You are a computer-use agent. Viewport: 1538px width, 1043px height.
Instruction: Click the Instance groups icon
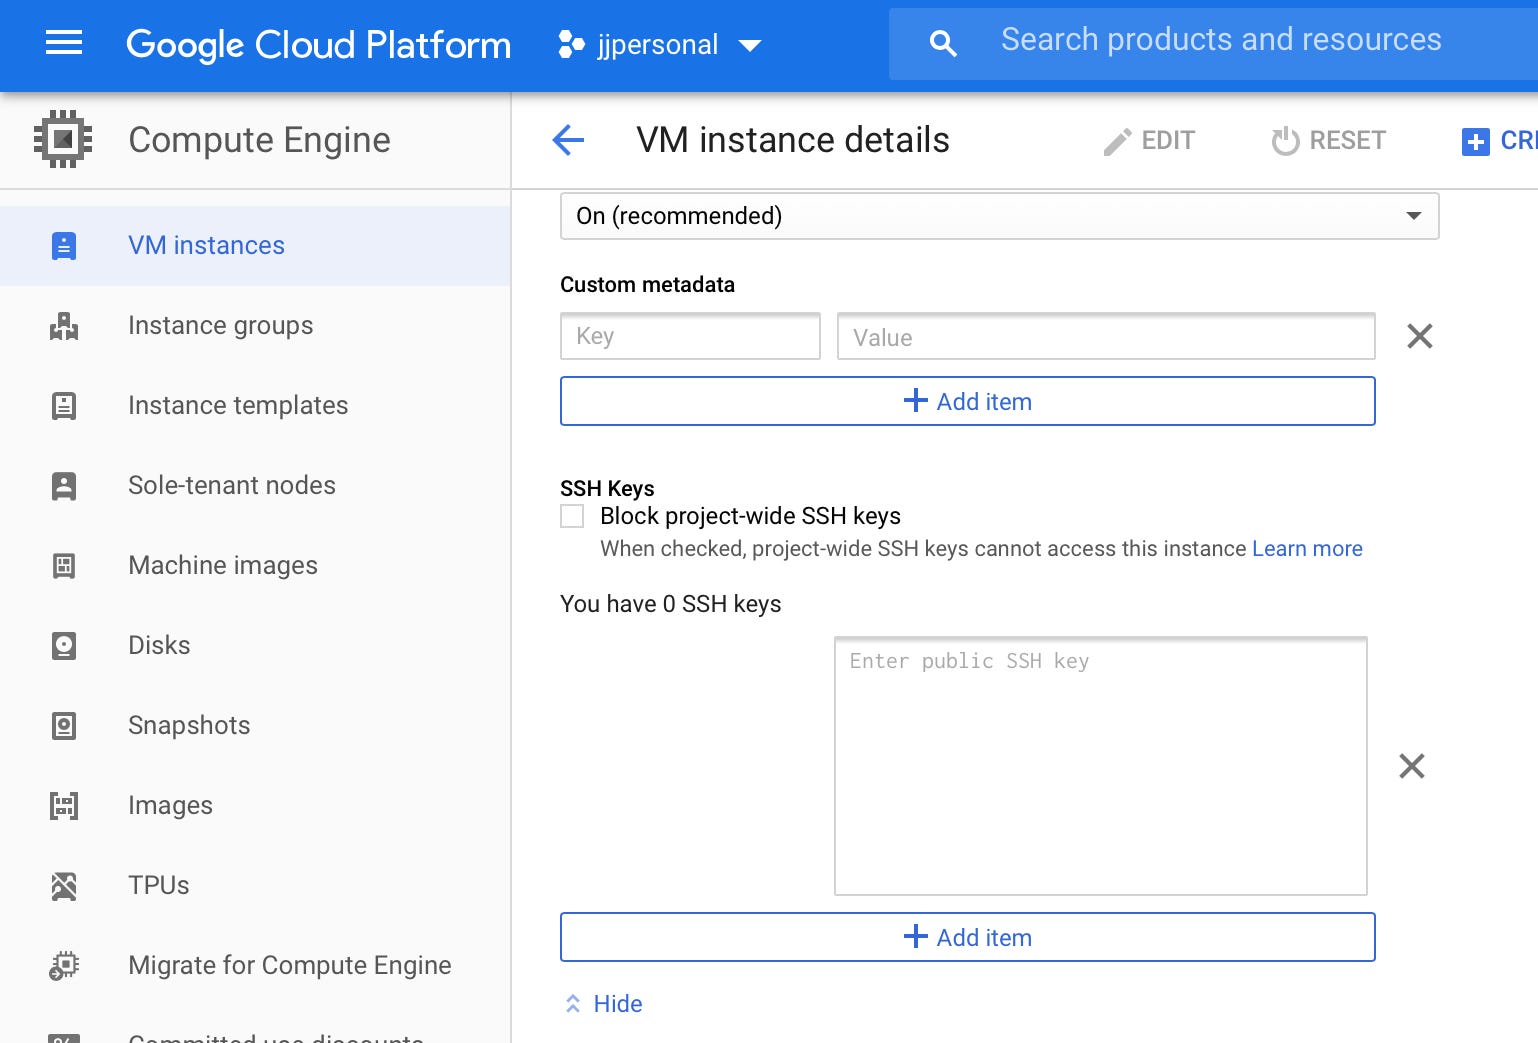click(x=64, y=325)
